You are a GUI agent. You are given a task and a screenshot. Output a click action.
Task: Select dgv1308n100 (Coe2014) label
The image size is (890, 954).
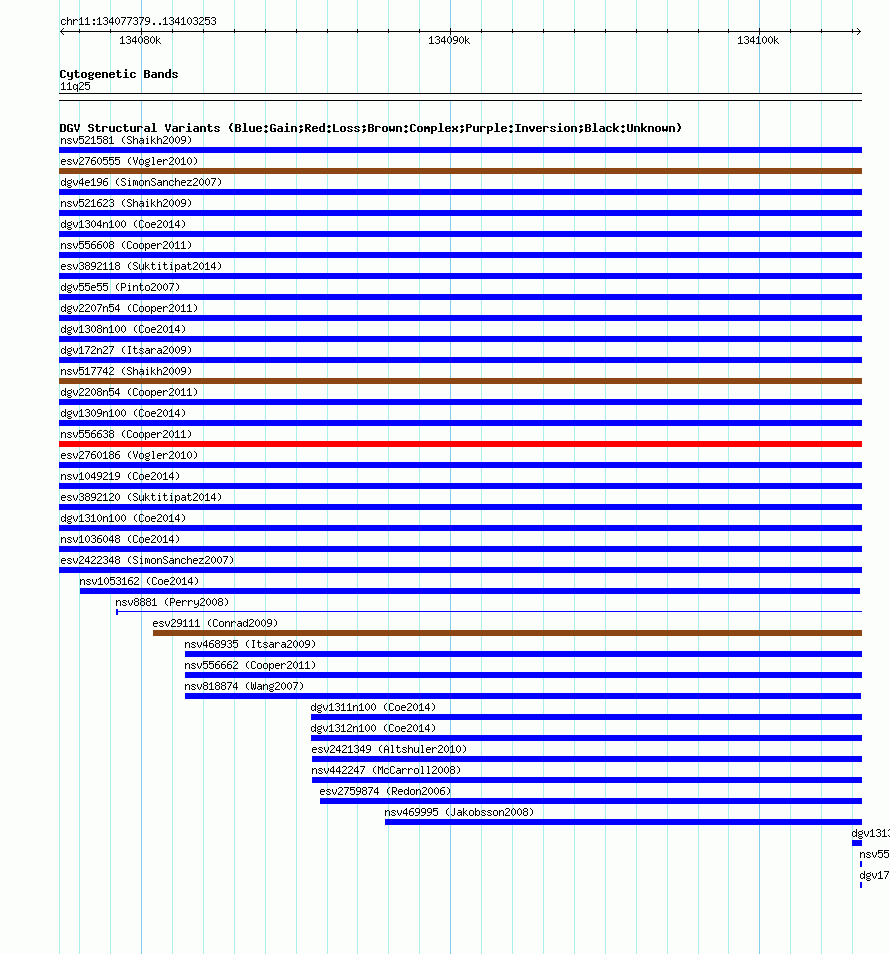(x=123, y=329)
